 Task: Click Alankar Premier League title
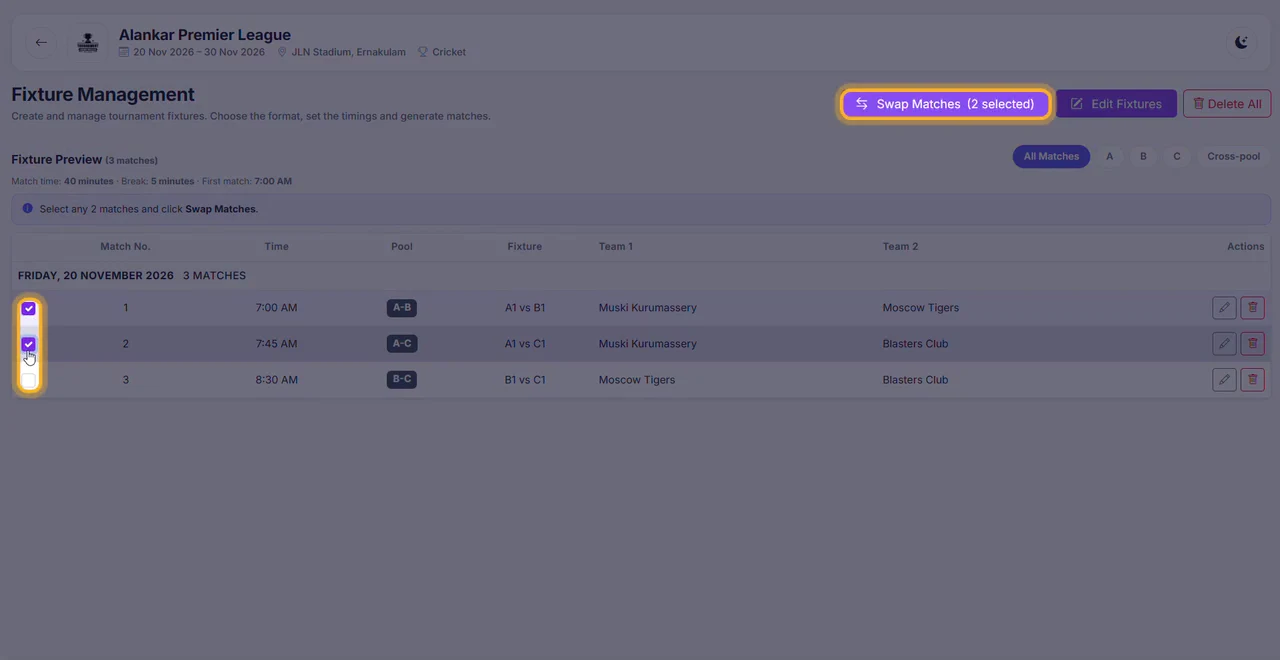pyautogui.click(x=205, y=35)
